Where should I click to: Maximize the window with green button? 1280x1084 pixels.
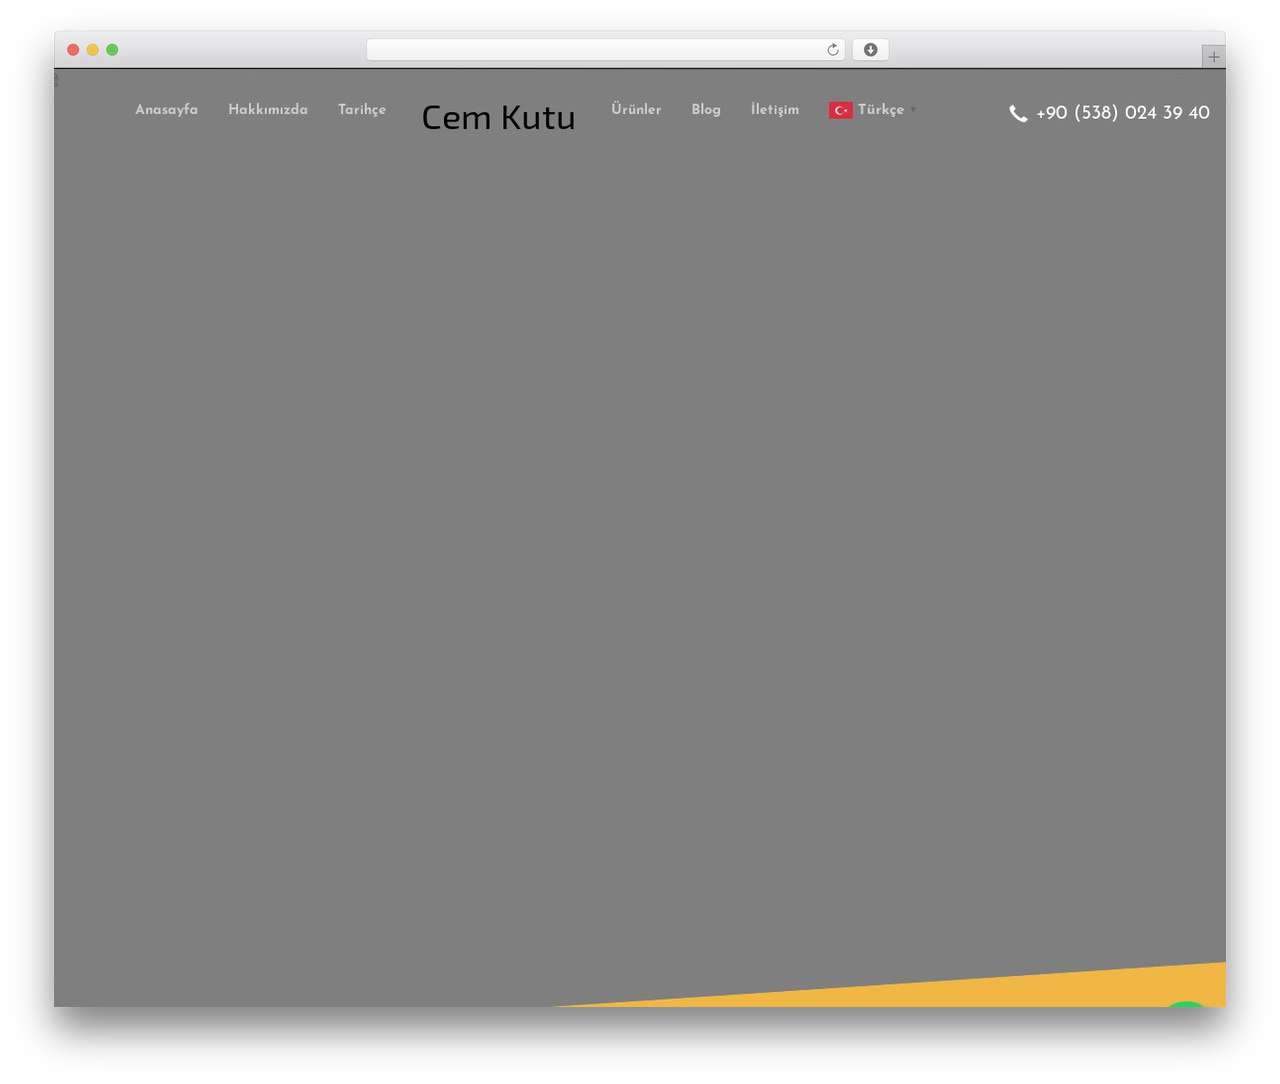coord(112,50)
